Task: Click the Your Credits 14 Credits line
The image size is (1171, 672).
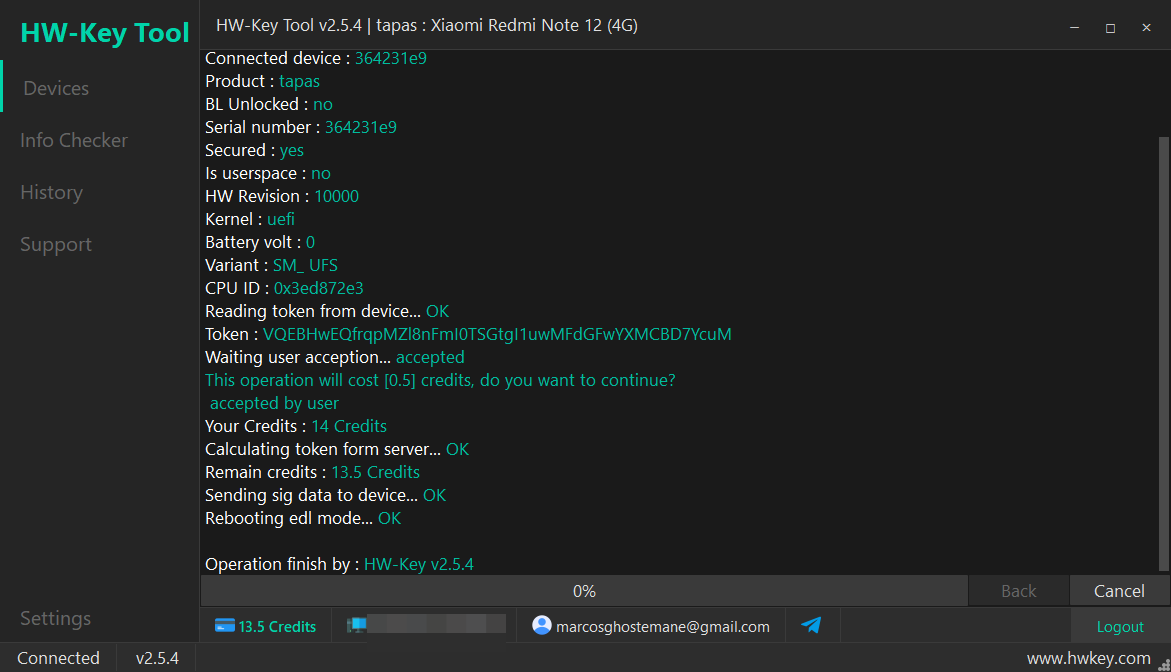Action: 296,426
